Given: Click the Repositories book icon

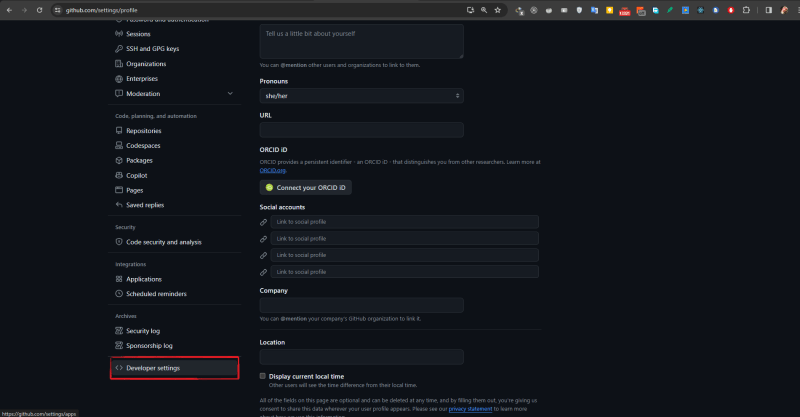Looking at the screenshot, I should tap(119, 131).
